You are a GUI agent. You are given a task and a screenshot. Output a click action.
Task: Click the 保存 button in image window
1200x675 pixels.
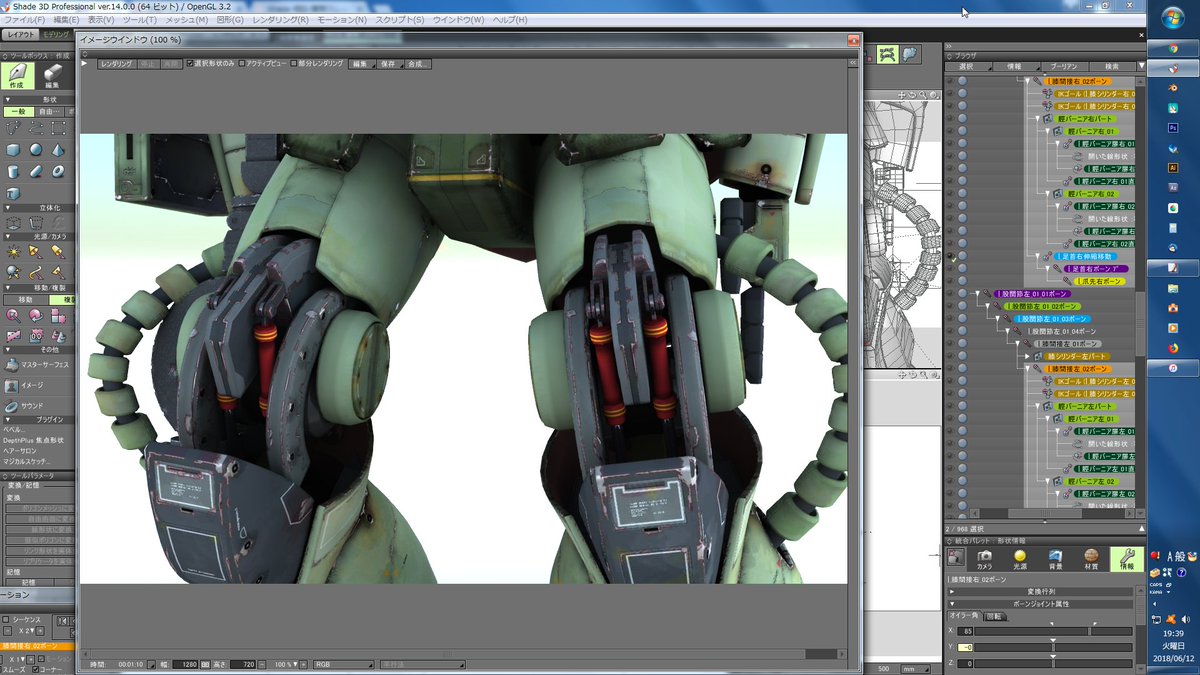pyautogui.click(x=388, y=63)
